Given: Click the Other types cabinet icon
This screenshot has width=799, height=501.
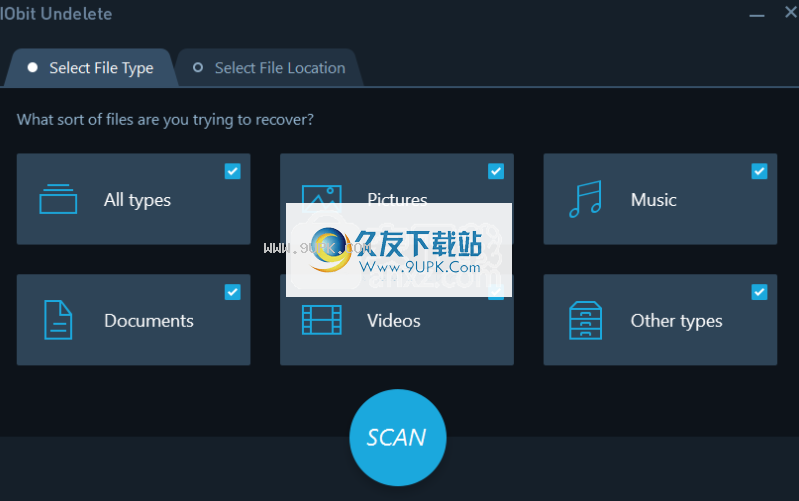Looking at the screenshot, I should pos(585,320).
